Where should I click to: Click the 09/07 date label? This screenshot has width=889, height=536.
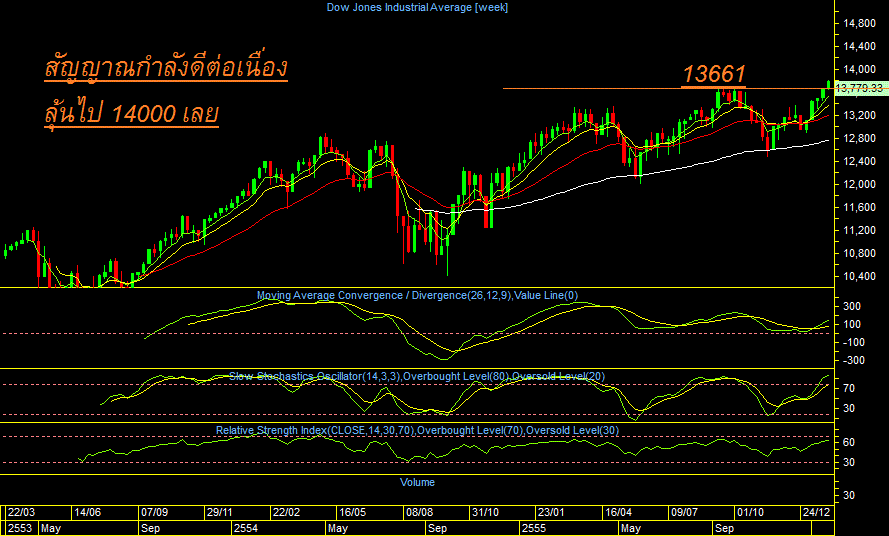684,513
